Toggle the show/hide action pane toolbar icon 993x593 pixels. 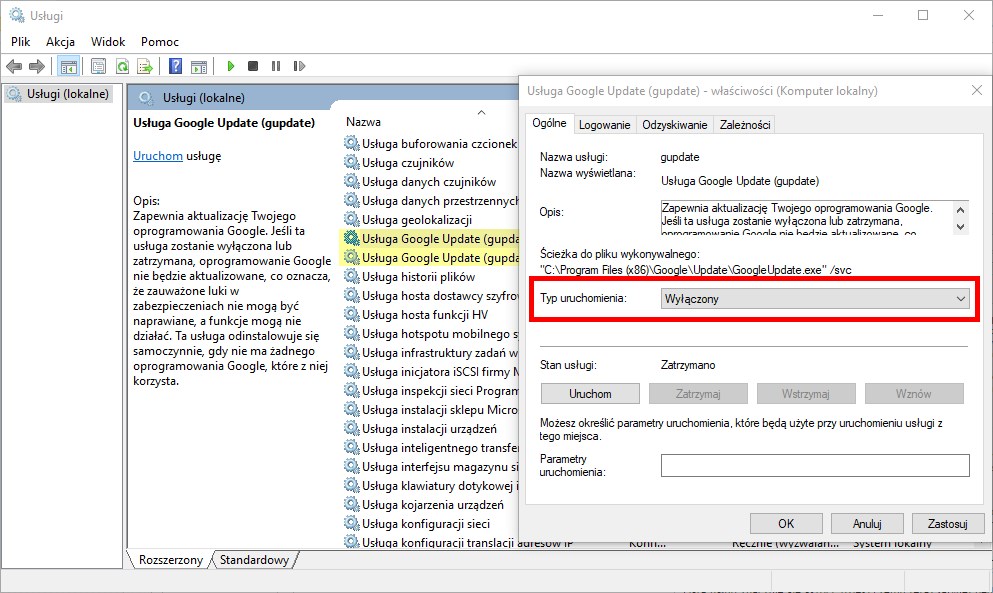(199, 66)
